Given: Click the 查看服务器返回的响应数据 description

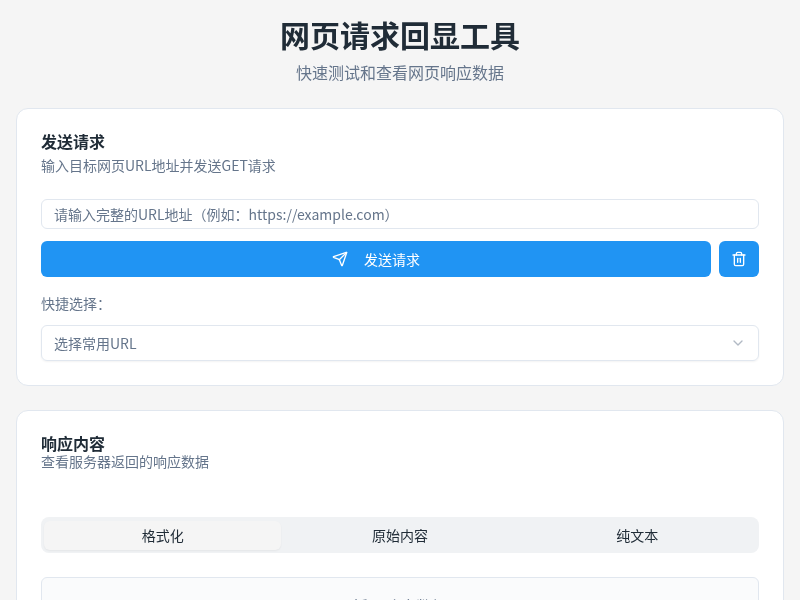Looking at the screenshot, I should (x=124, y=462).
